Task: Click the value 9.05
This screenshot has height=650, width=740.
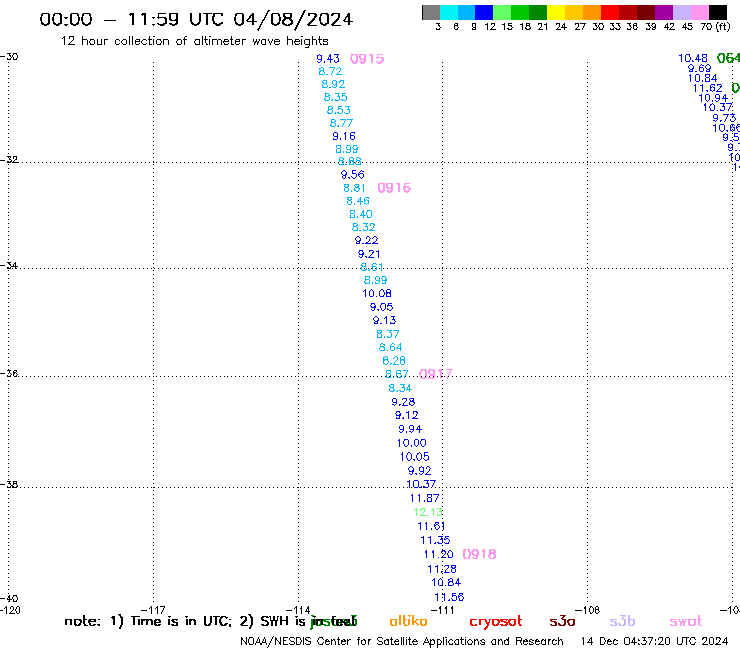Action: [x=381, y=307]
